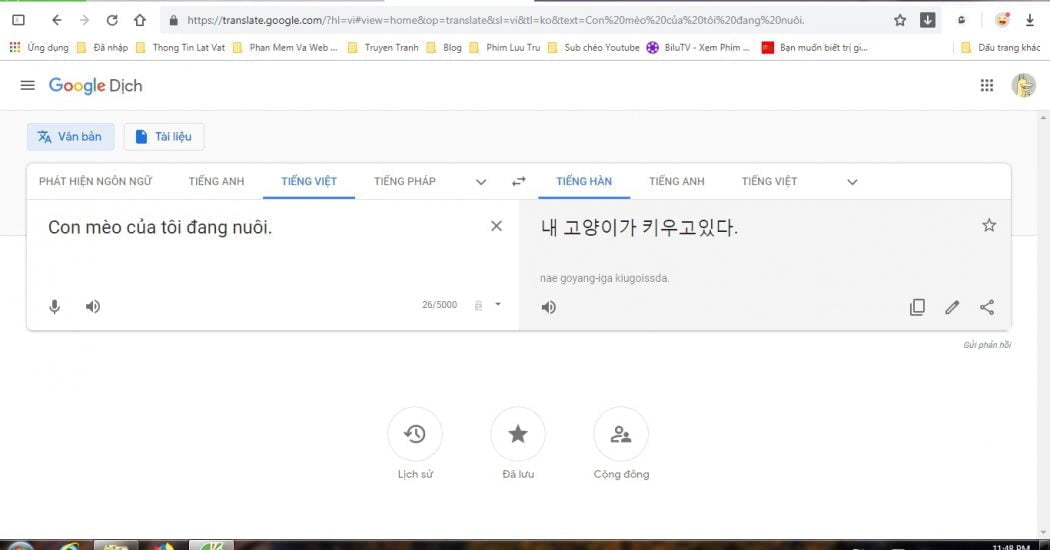Select TIẾNG ANH as target language
Image resolution: width=1050 pixels, height=550 pixels.
pos(676,181)
